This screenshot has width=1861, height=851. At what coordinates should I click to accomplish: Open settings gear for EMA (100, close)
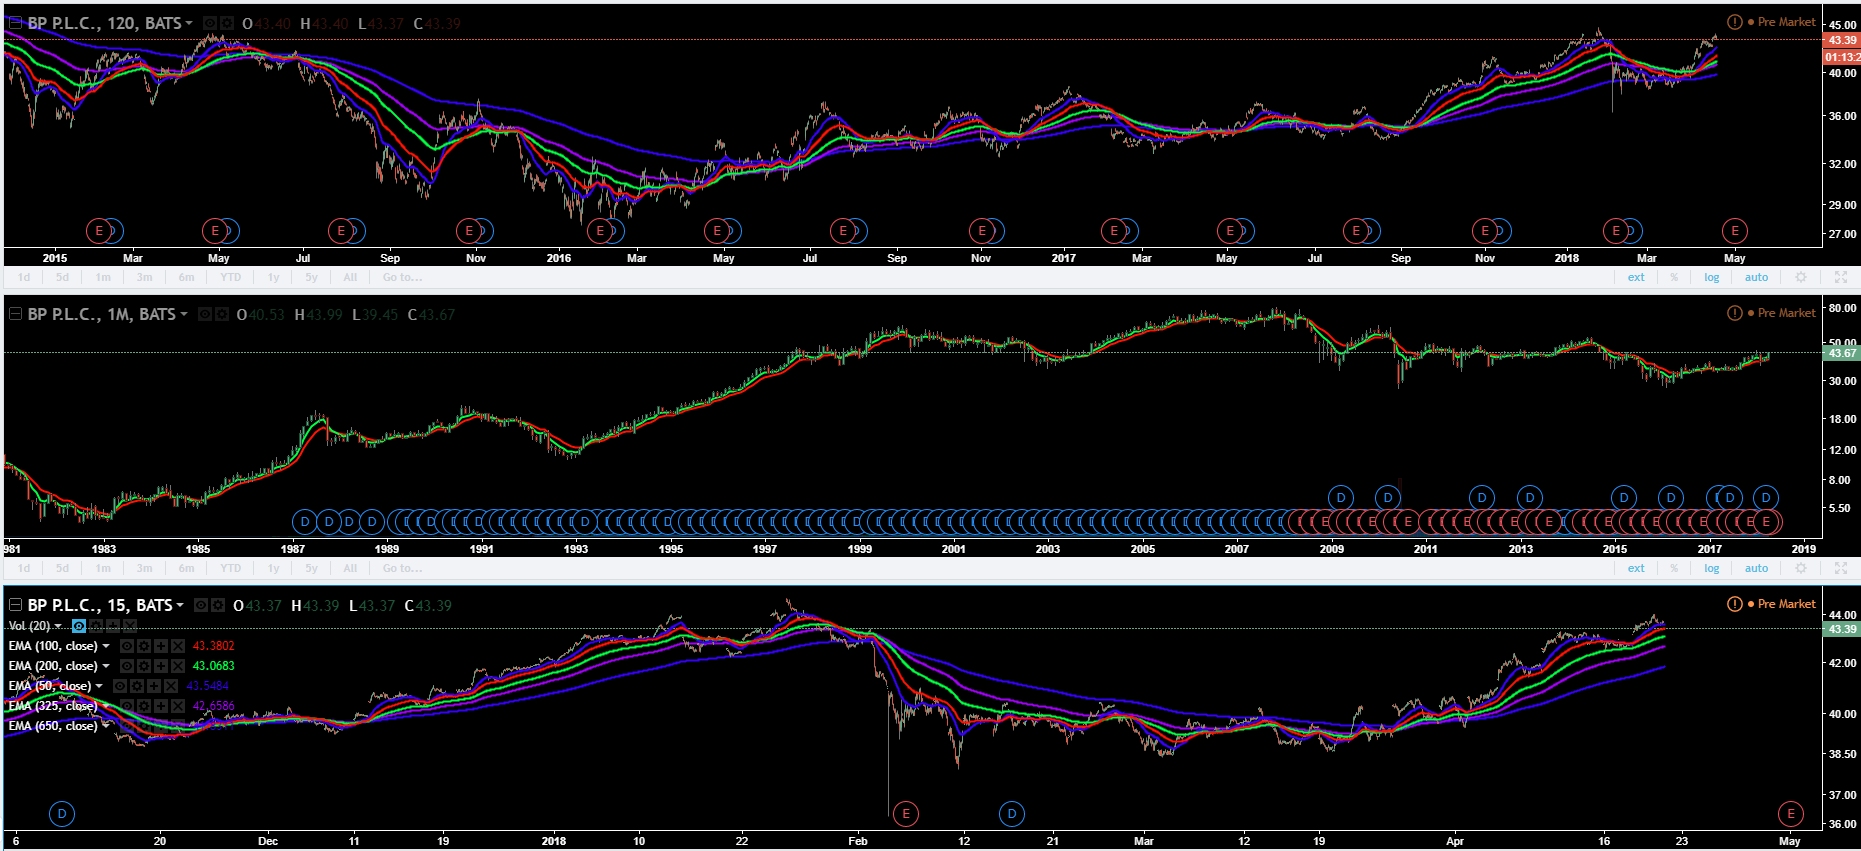pos(144,646)
